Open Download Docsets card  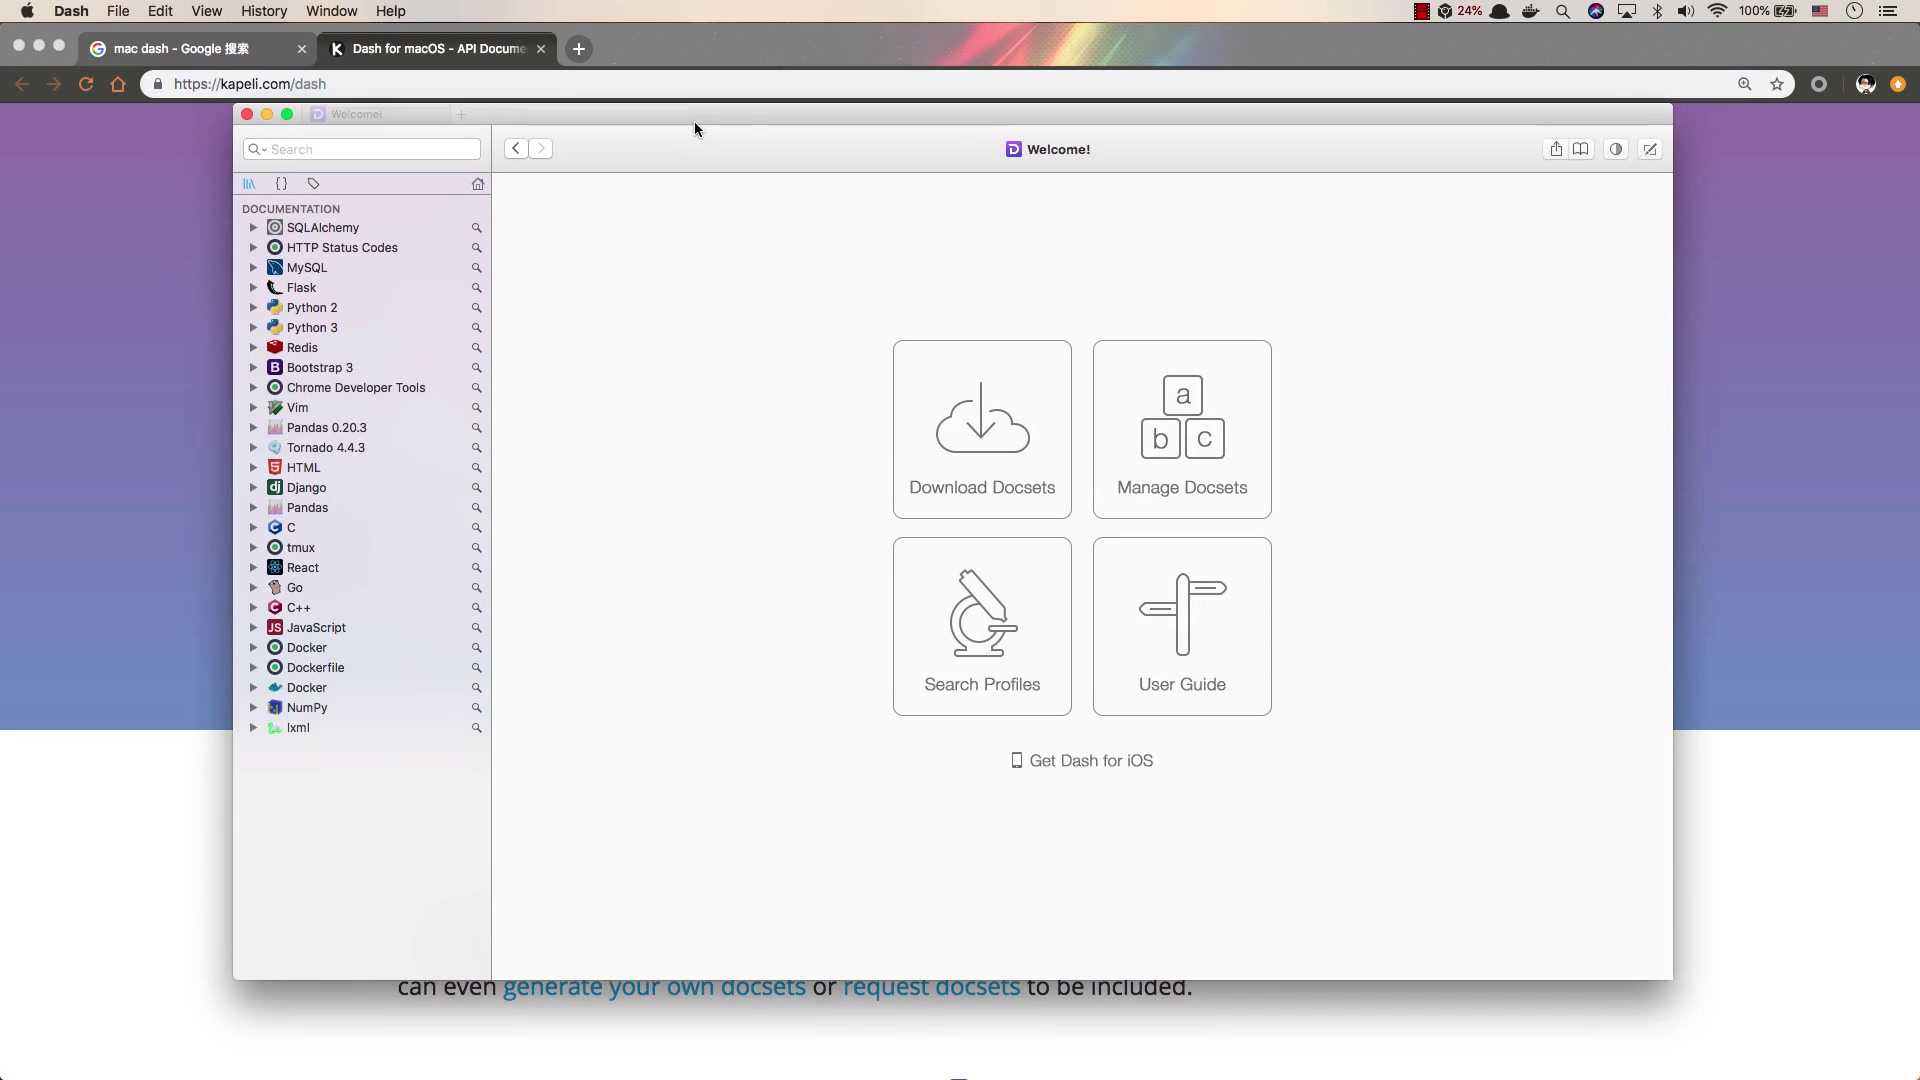coord(982,429)
